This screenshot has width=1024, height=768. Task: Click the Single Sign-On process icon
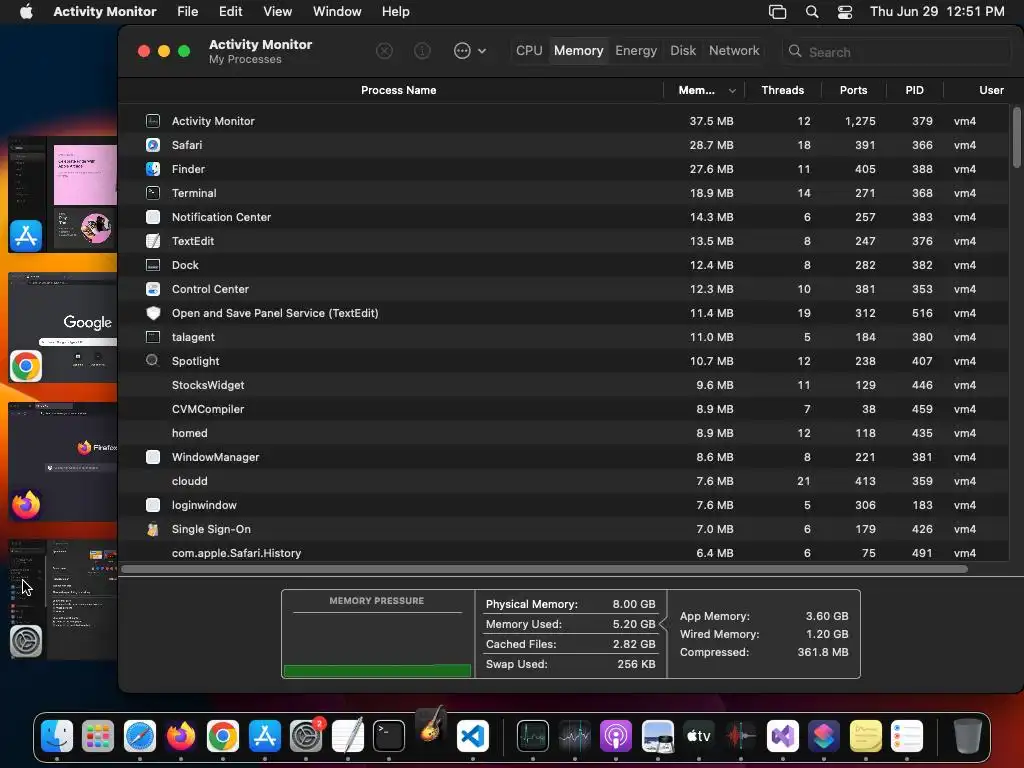point(153,529)
